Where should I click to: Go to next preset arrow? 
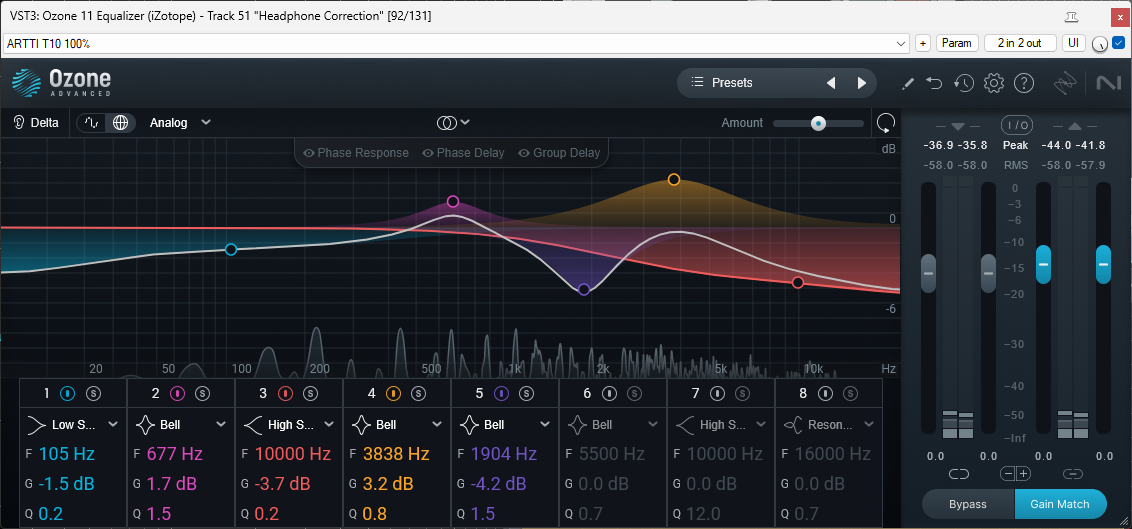(x=861, y=83)
